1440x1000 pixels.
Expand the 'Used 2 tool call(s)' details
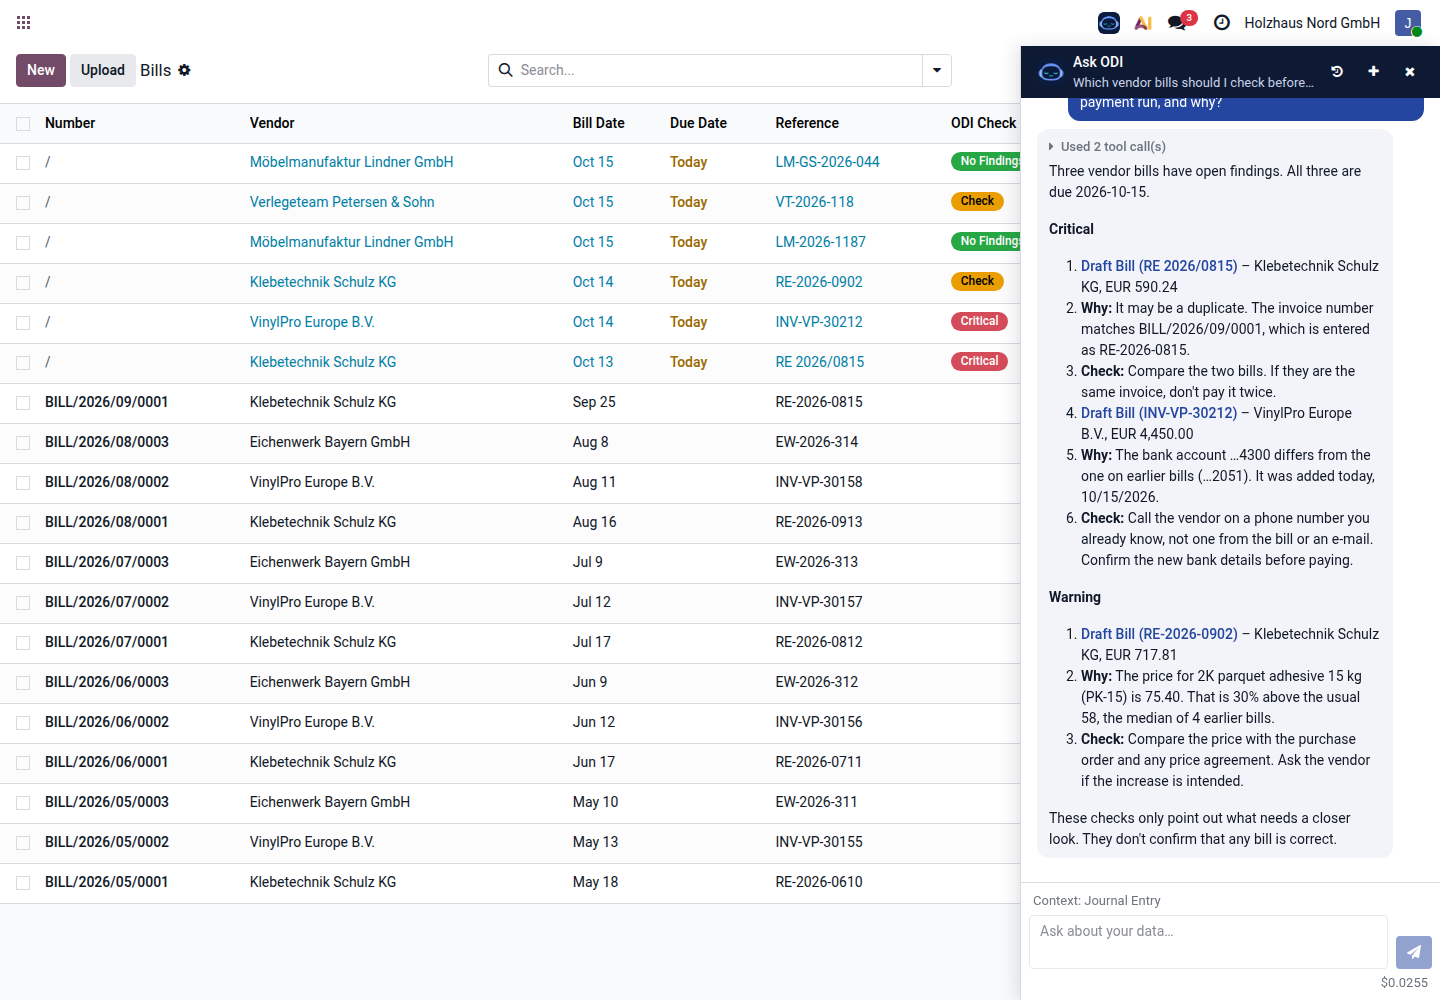coord(1107,146)
